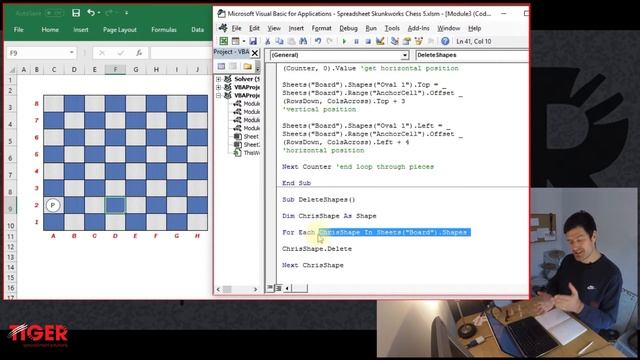Open the Window menu
Image resolution: width=640 pixels, height=360 pixels.
coord(449,28)
